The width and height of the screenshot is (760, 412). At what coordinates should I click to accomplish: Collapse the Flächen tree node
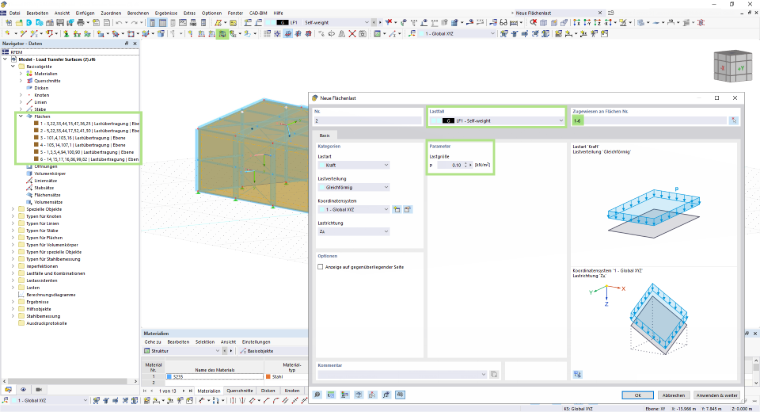[x=21, y=116]
